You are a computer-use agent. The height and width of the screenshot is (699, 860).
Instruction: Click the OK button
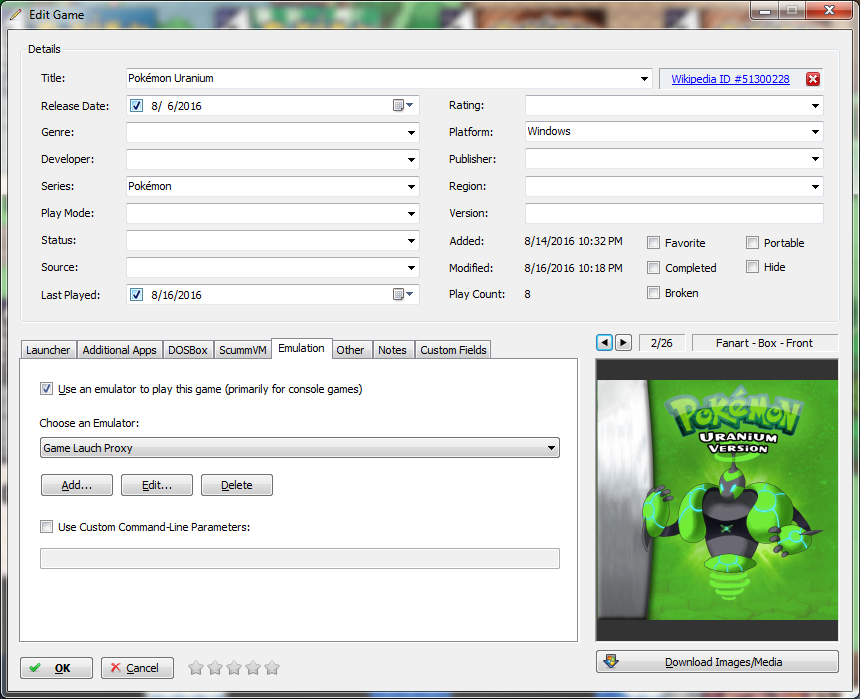[x=56, y=668]
